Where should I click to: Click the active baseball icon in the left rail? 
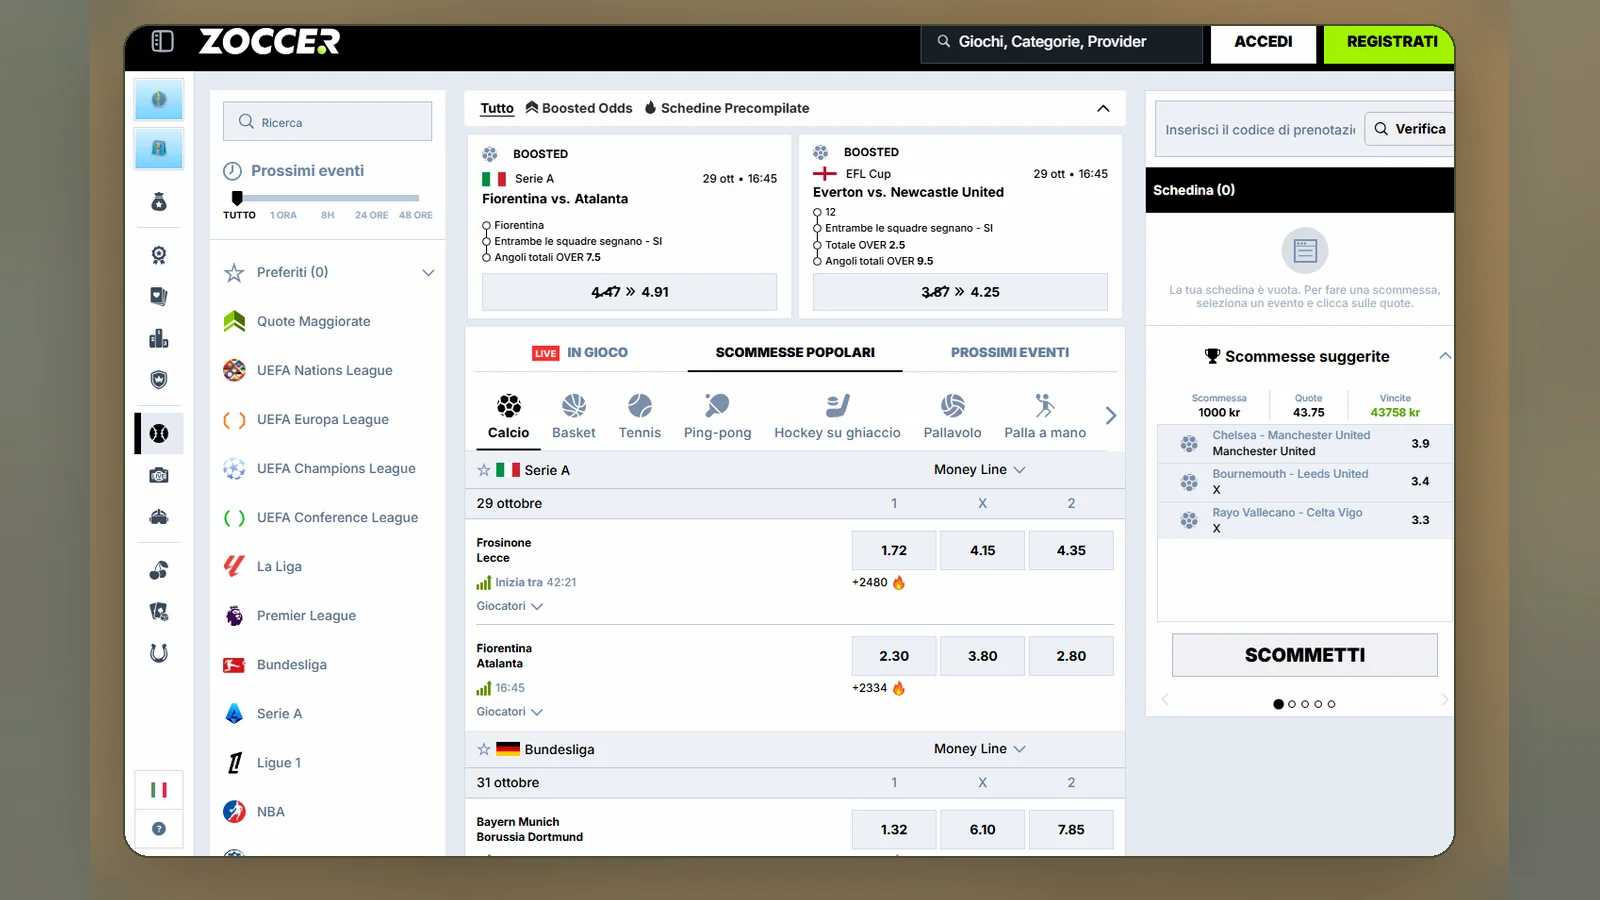[159, 433]
